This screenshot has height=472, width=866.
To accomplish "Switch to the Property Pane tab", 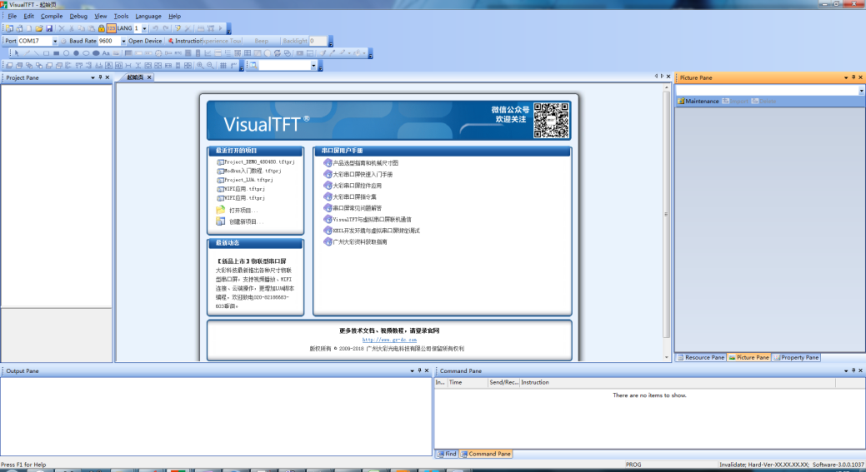I will click(798, 357).
